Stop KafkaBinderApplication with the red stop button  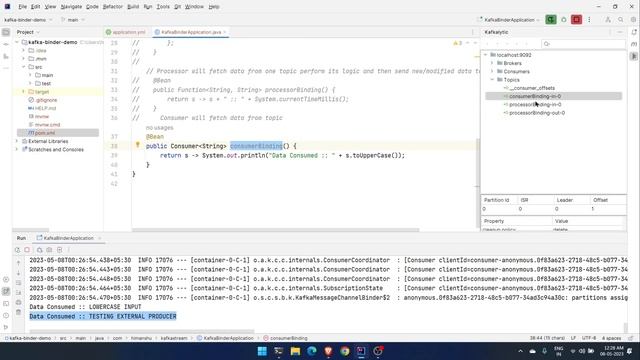[x=576, y=20]
